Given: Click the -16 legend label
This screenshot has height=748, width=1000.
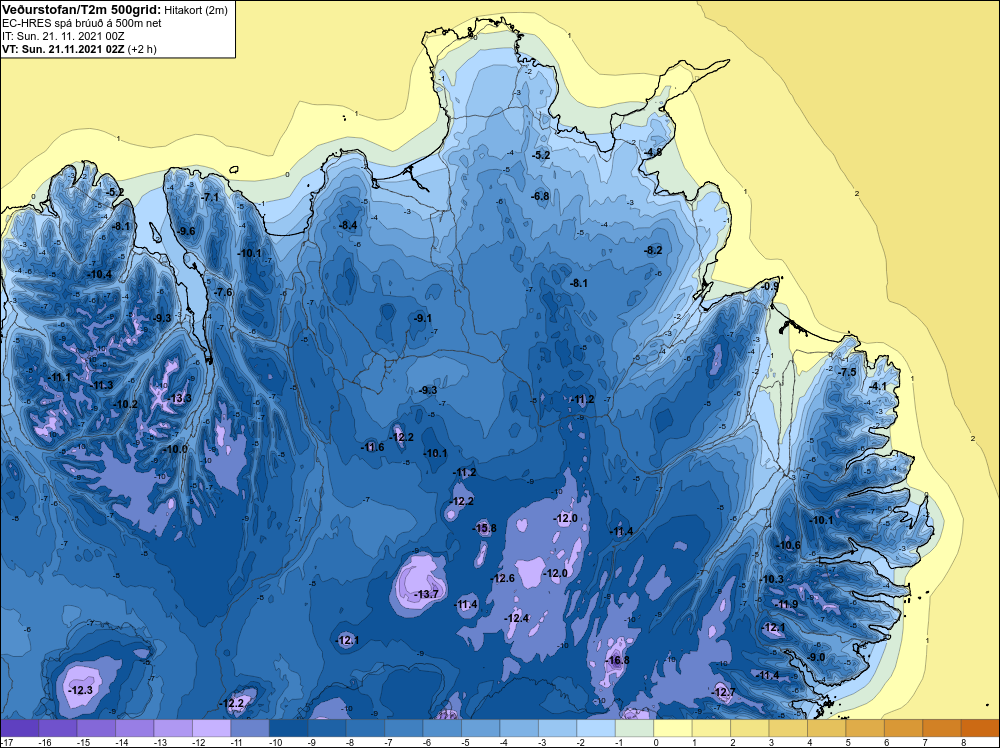Looking at the screenshot, I should (44, 742).
